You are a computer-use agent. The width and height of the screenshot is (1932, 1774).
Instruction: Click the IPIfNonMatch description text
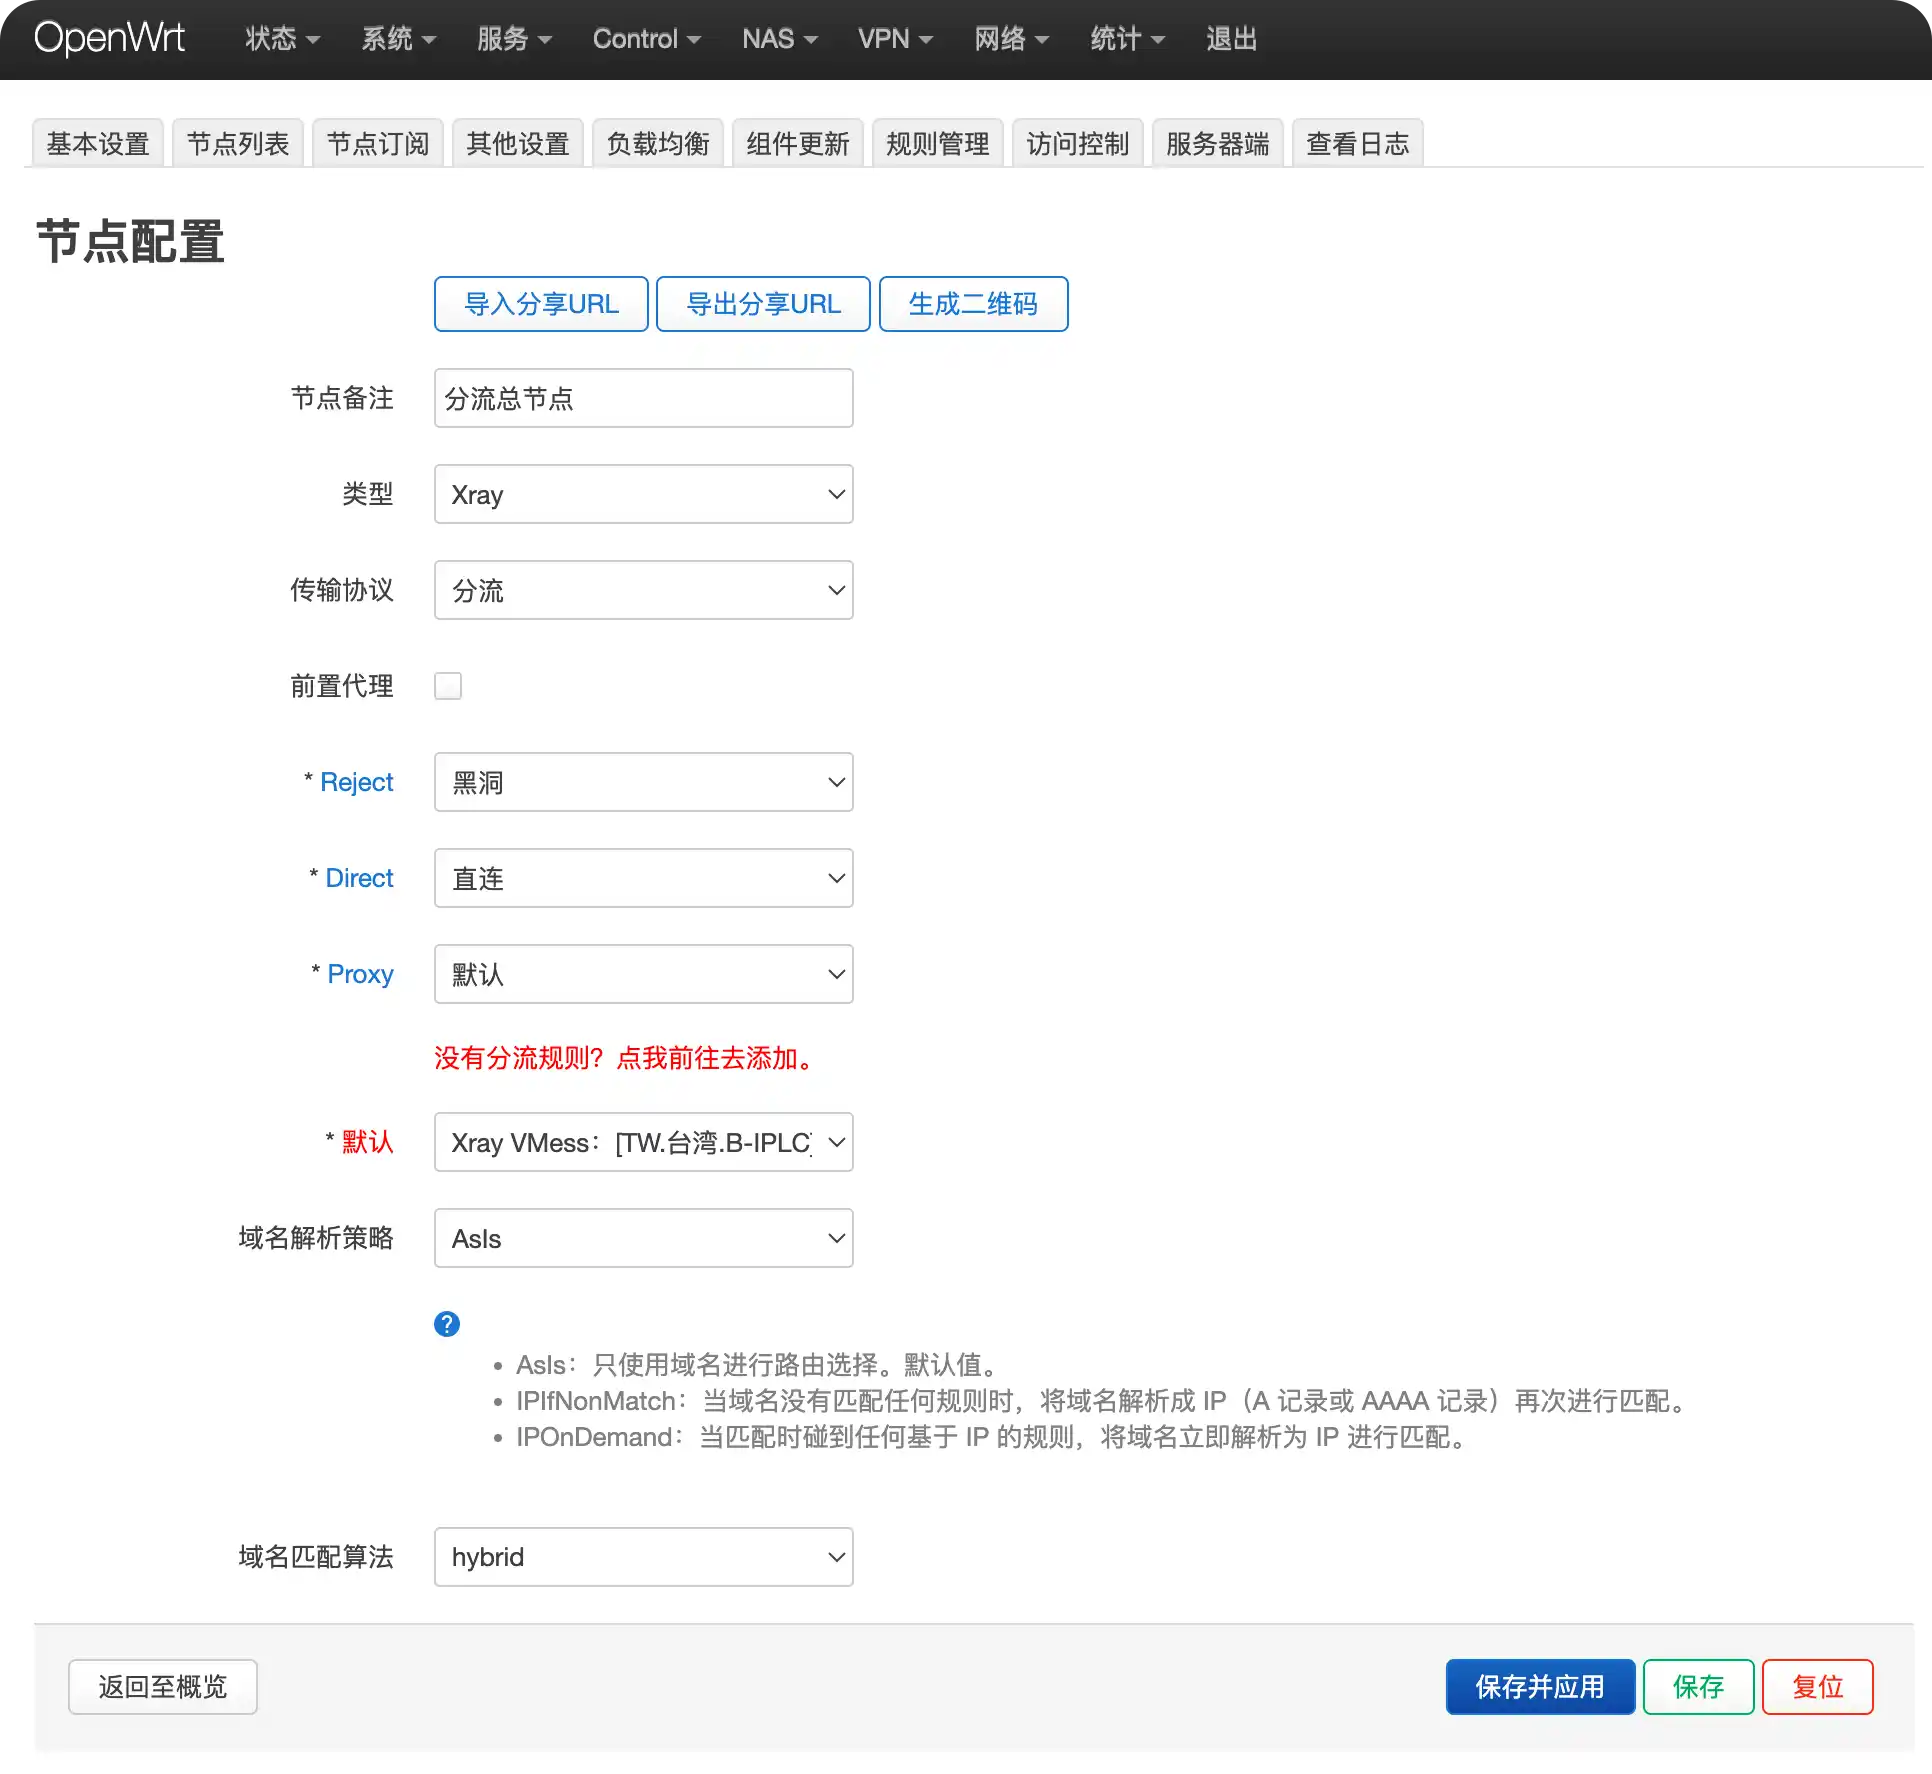[x=1103, y=1401]
